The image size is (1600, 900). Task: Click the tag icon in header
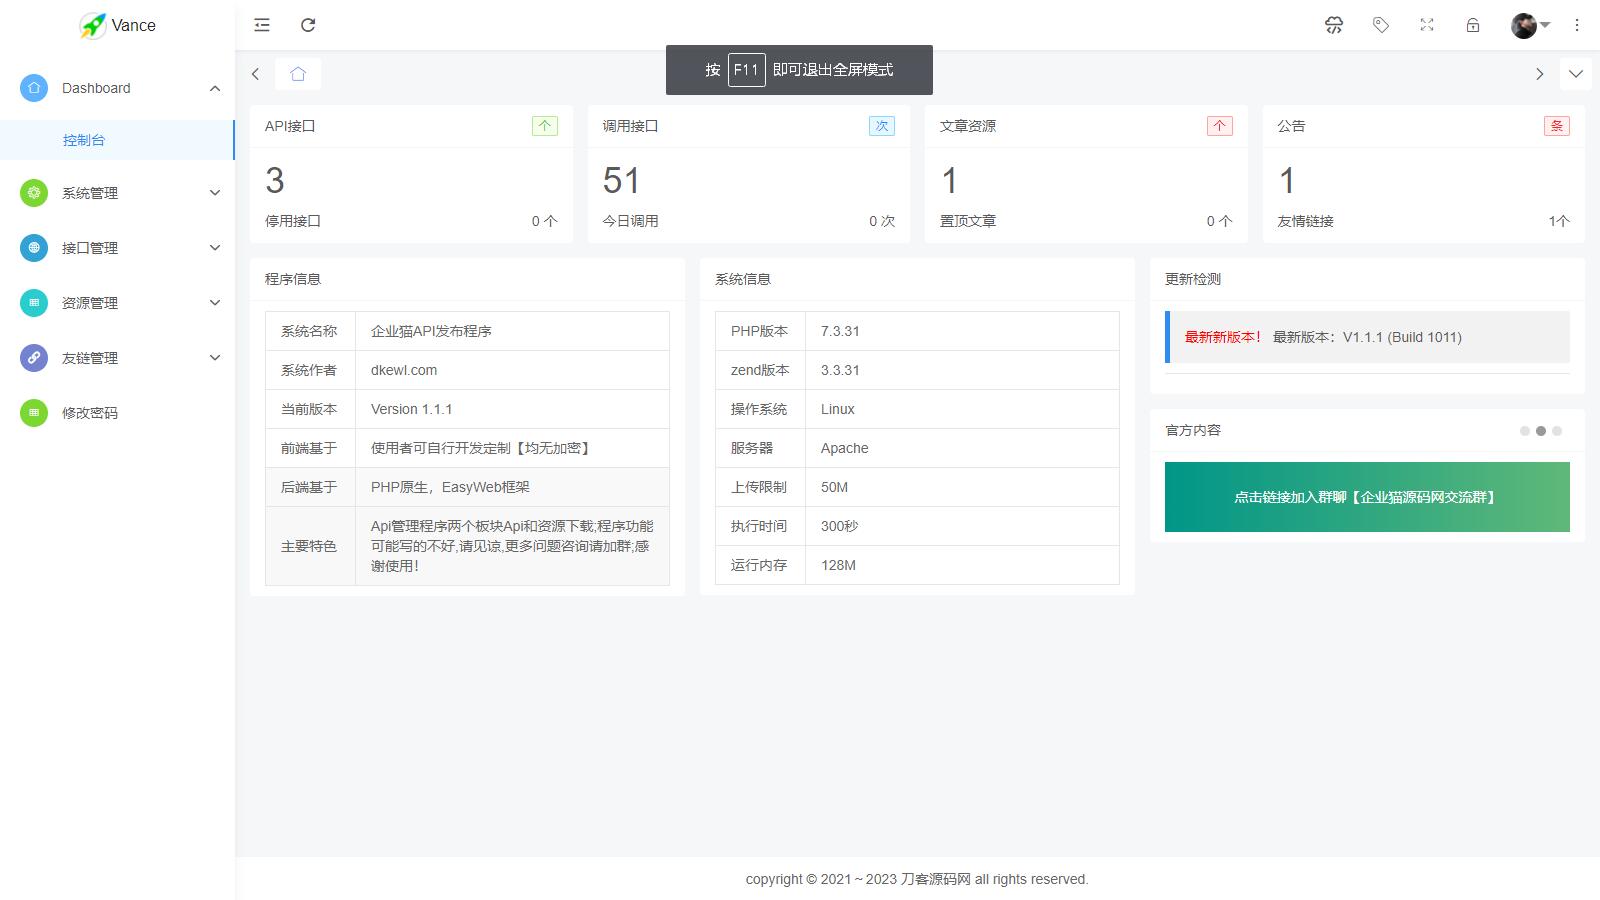pyautogui.click(x=1380, y=25)
